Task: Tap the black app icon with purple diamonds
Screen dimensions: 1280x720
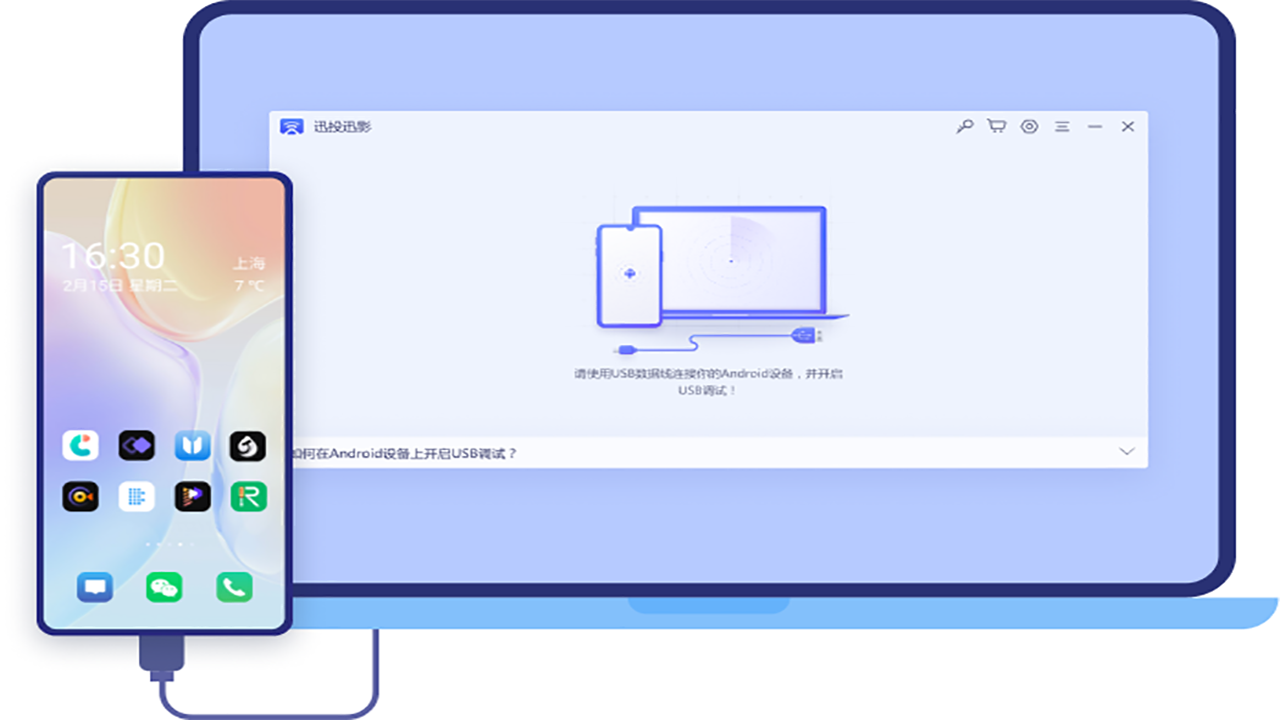Action: tap(136, 445)
